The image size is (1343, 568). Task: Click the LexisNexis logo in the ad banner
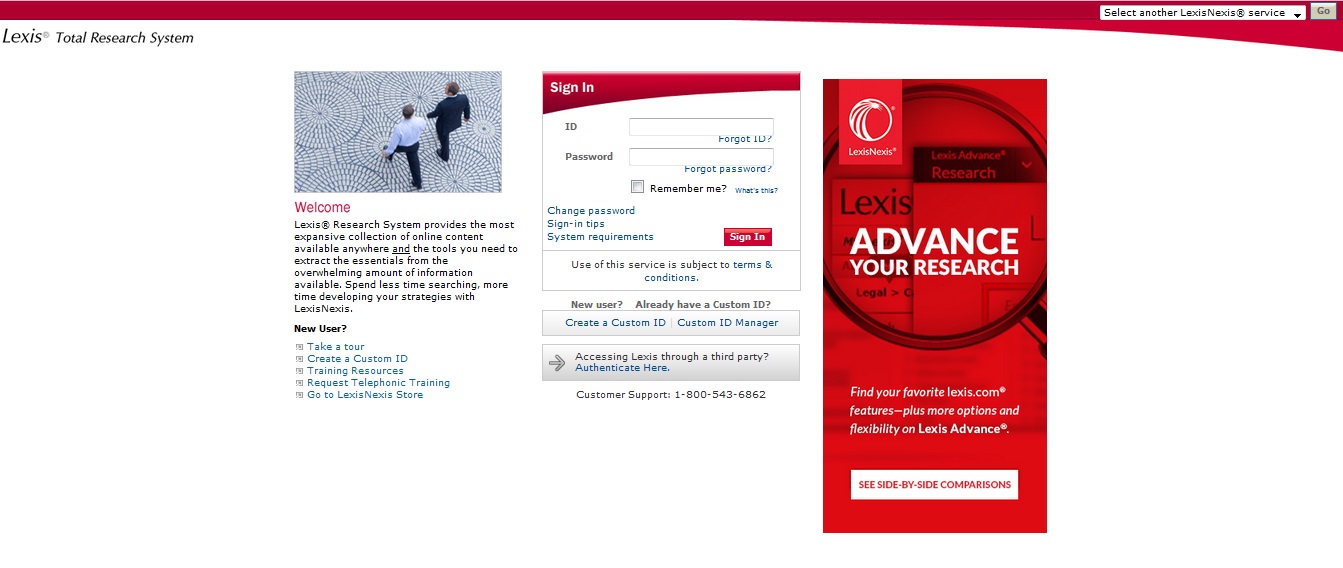870,122
